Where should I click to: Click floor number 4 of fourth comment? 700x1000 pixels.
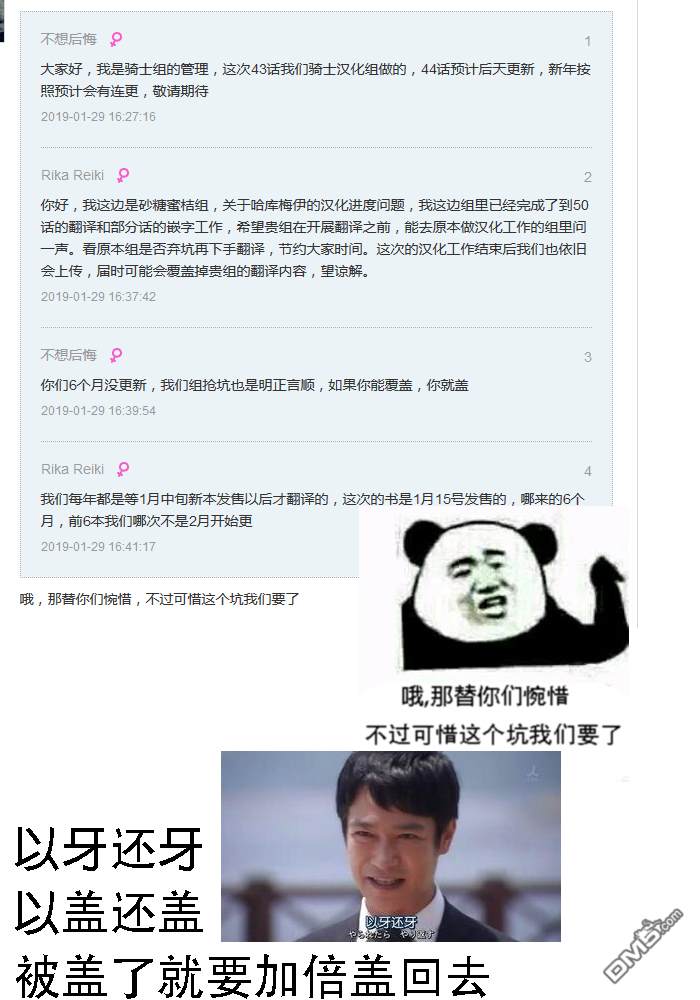pos(588,471)
